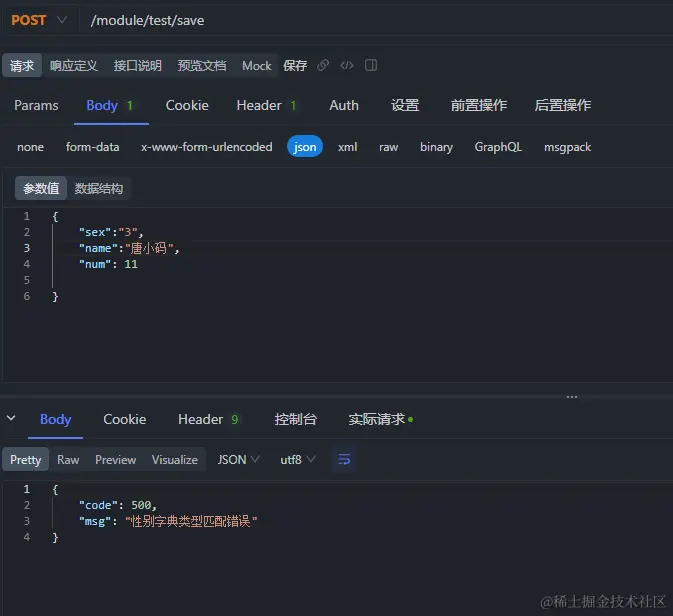Click the "name":"唐小码" line in editor

(129, 248)
